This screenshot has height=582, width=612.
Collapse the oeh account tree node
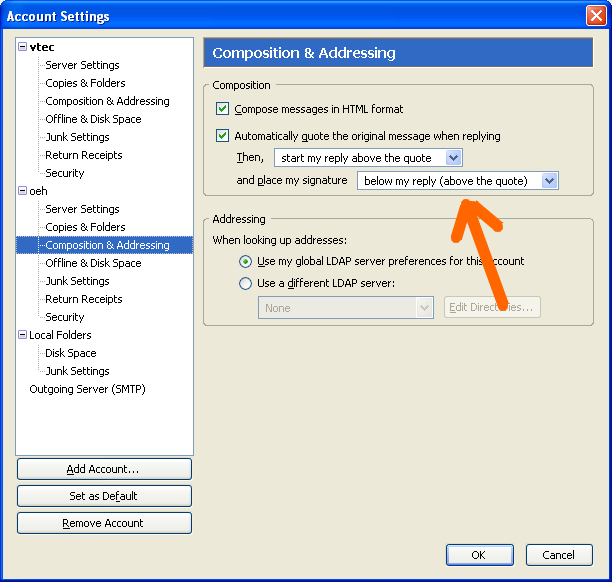click(x=23, y=191)
